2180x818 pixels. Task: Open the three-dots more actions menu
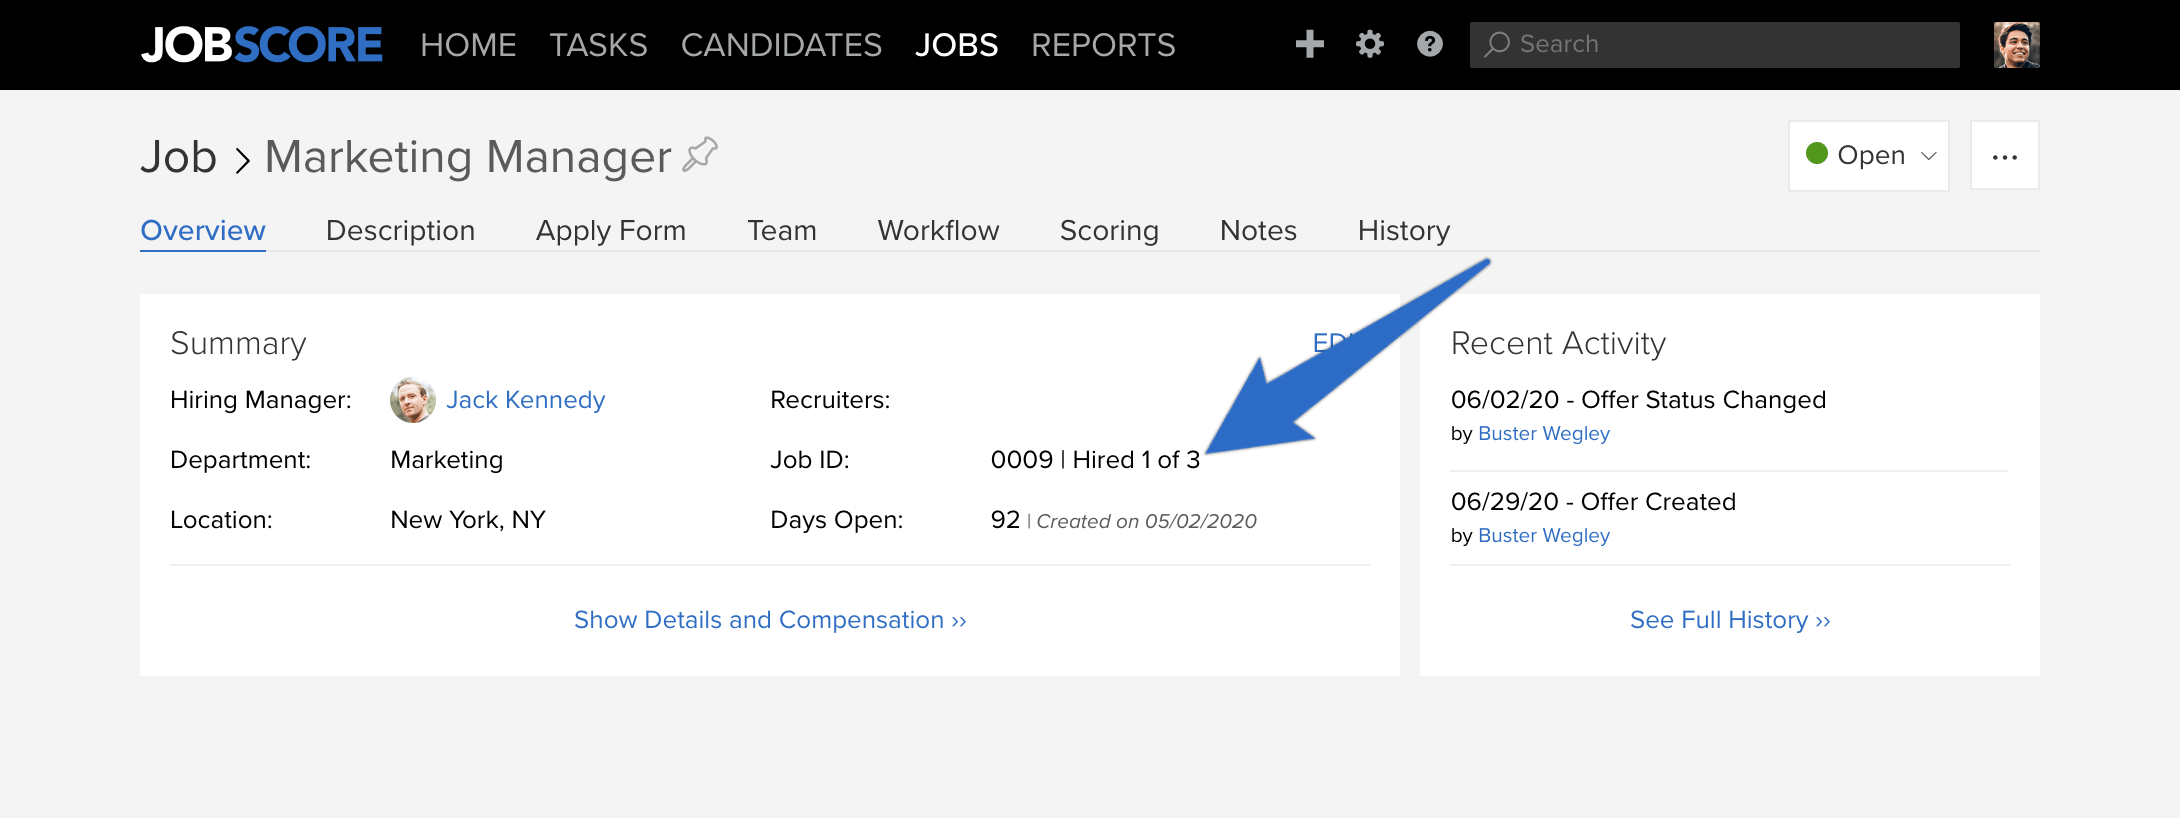(x=2004, y=156)
